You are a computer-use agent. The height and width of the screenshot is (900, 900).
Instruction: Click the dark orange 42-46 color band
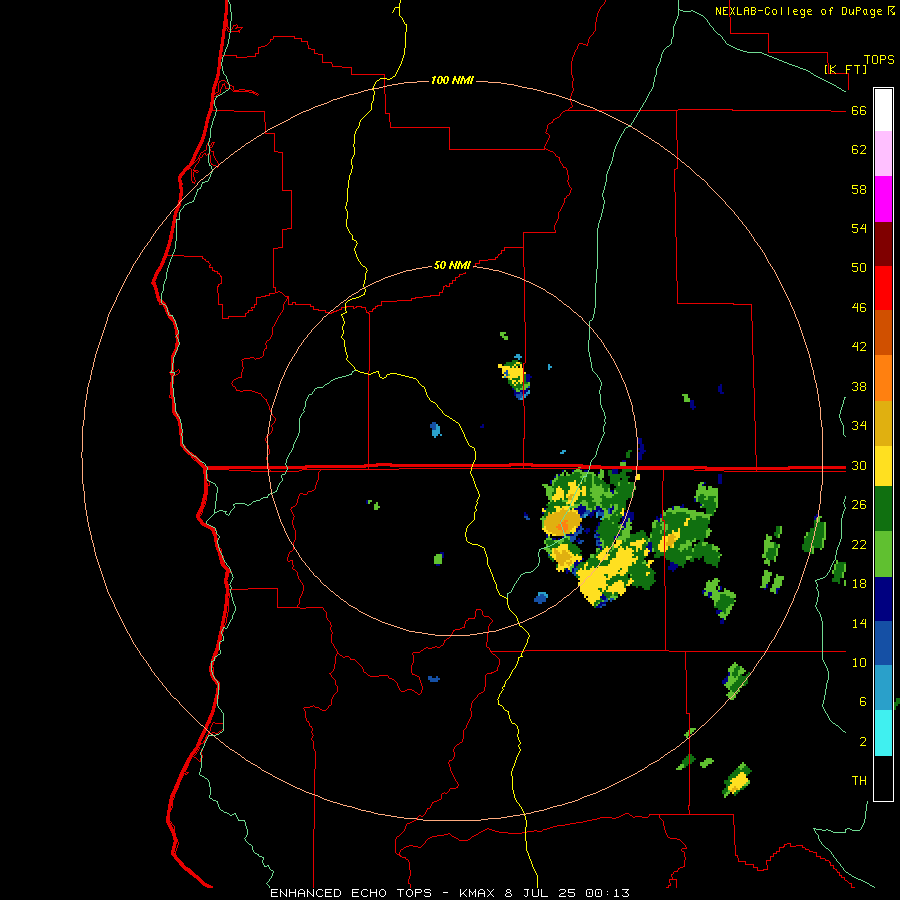coord(883,333)
